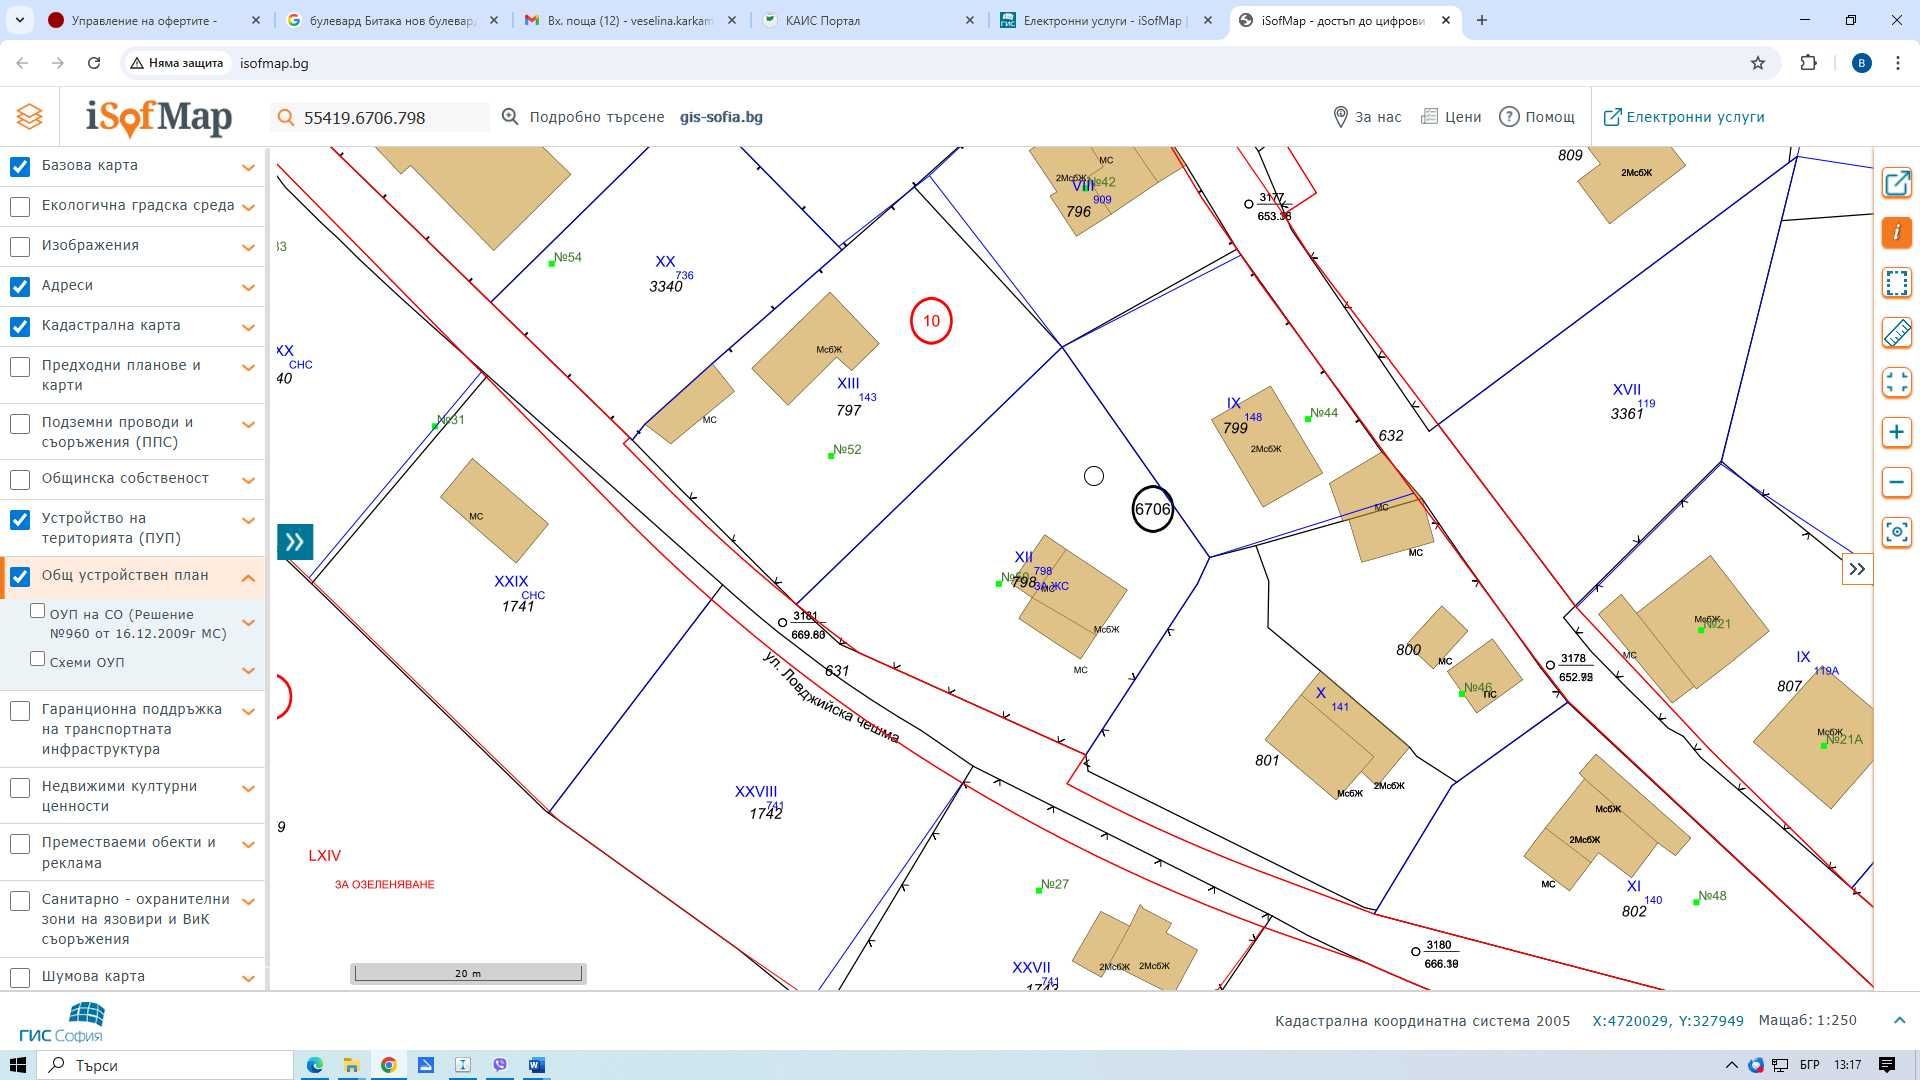Expand the Адреси layer group

click(x=248, y=287)
